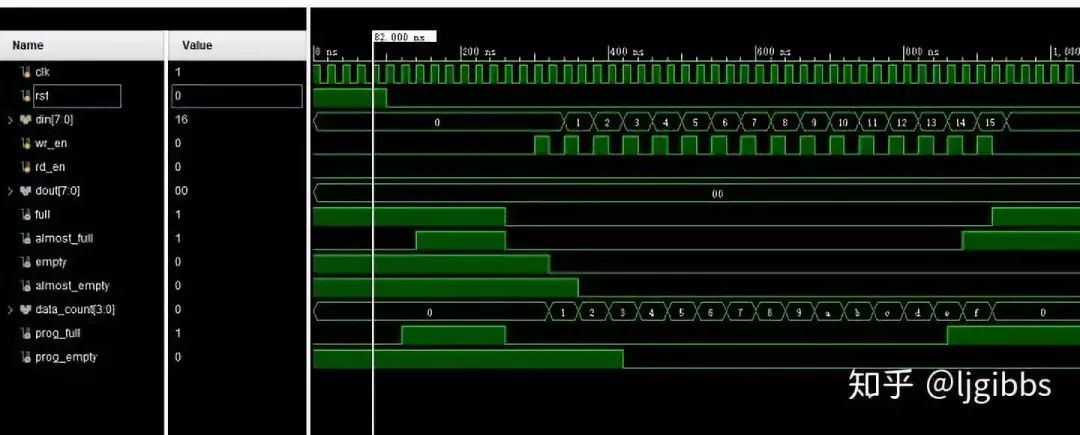This screenshot has width=1080, height=435.
Task: Click the almost_full signal icon
Action: tap(26, 238)
